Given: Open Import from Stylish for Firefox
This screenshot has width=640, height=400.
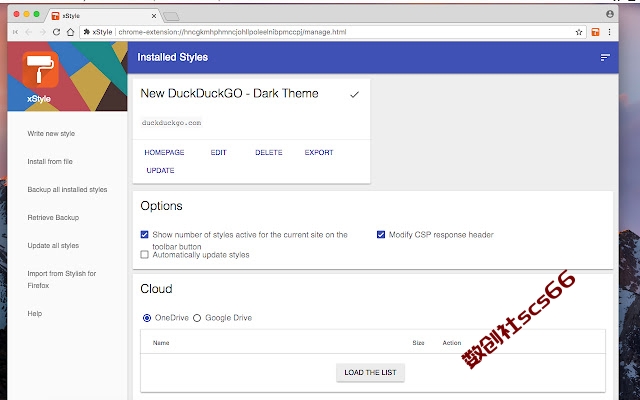Looking at the screenshot, I should [x=62, y=279].
